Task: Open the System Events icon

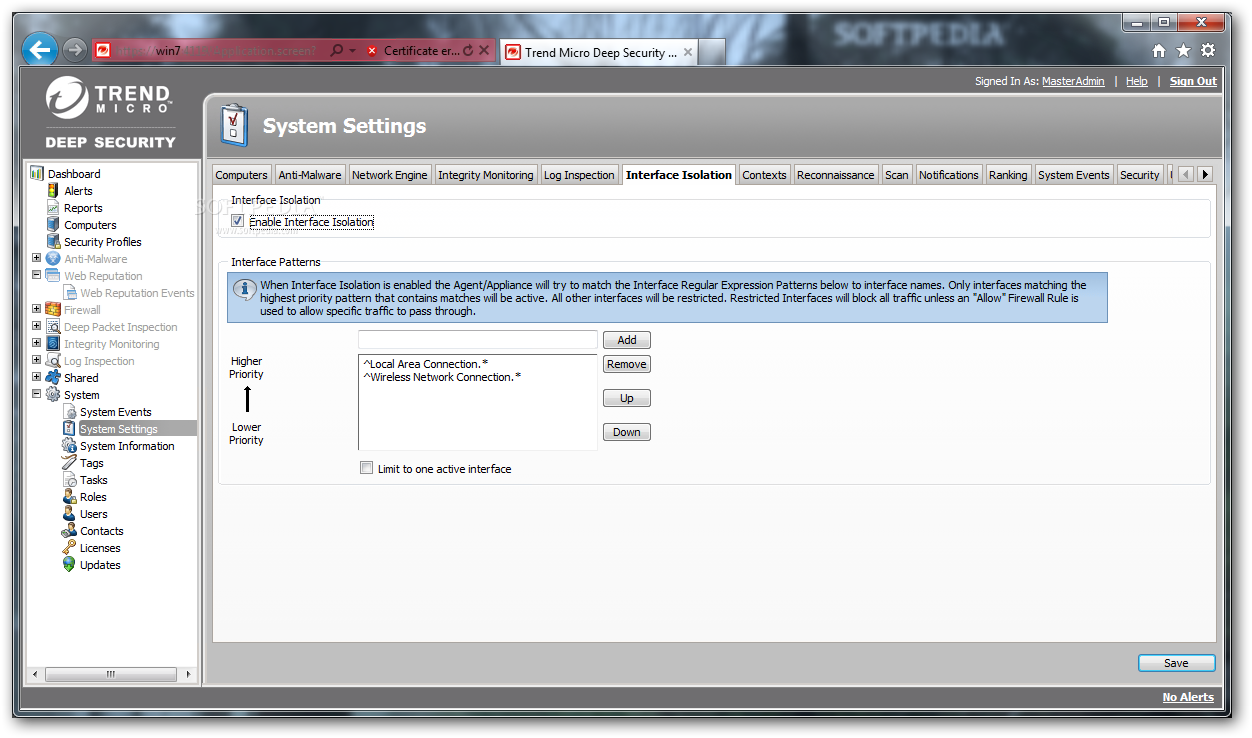Action: (69, 412)
